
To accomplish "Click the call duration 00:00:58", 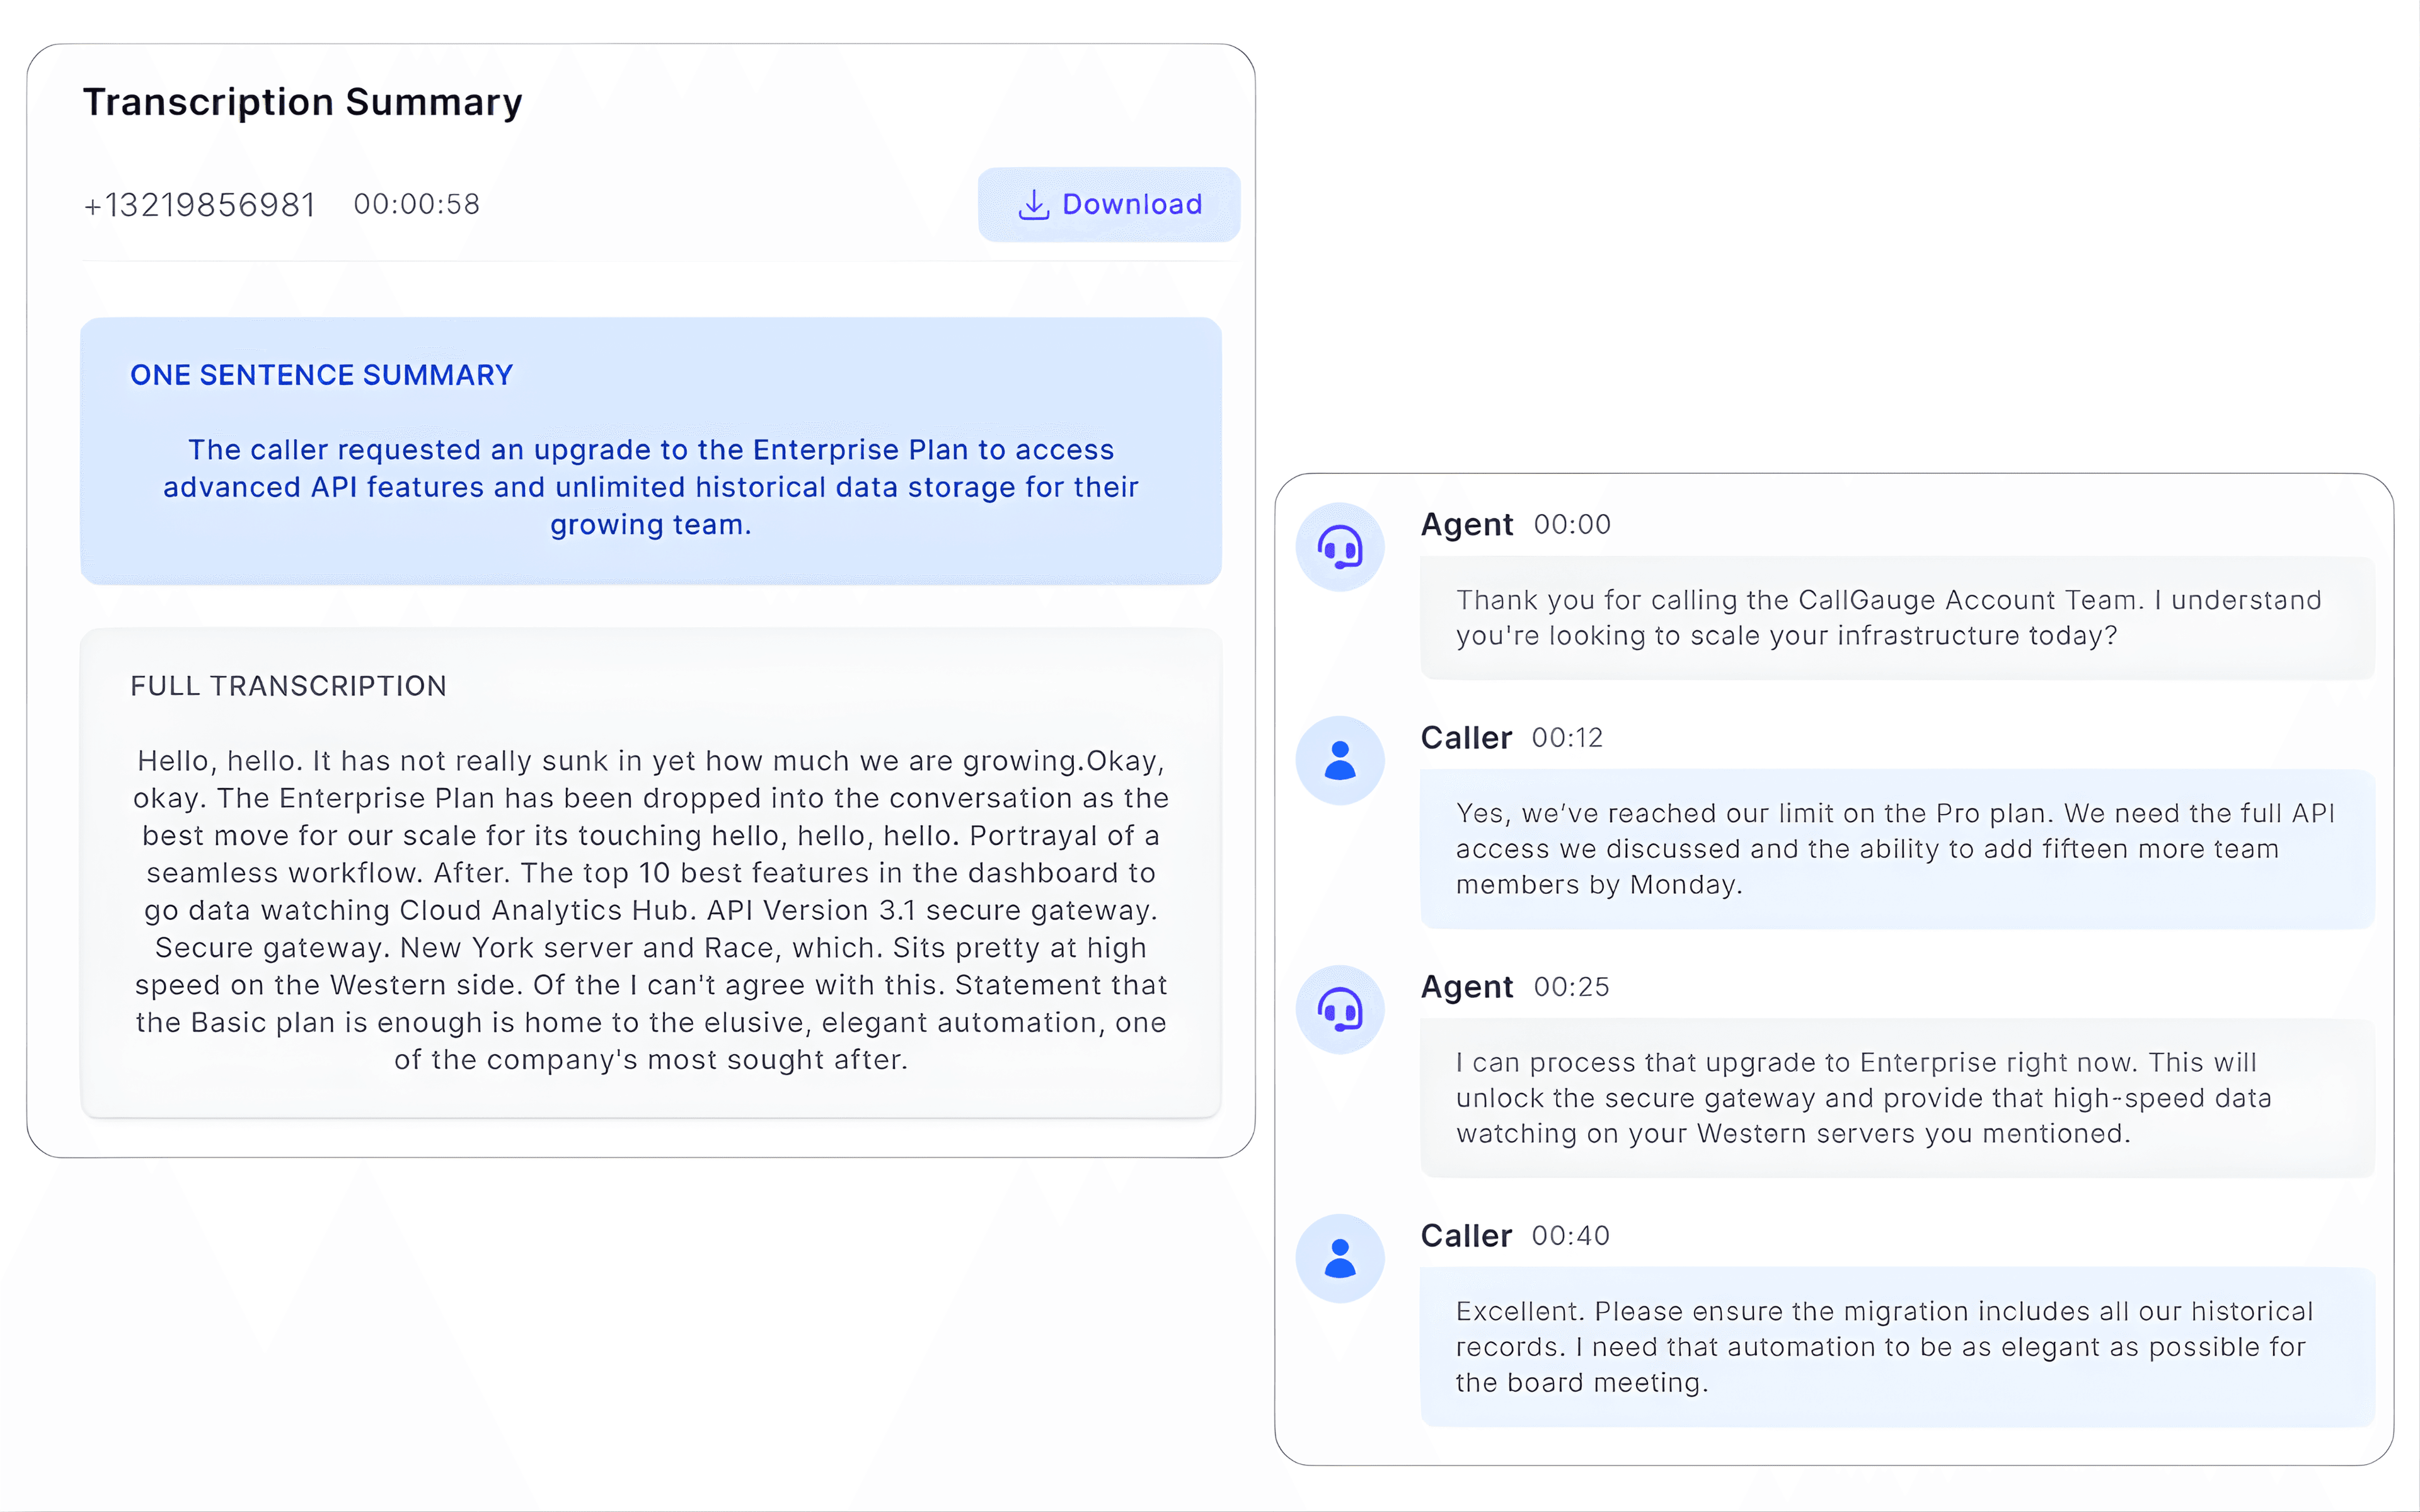I will (x=417, y=204).
